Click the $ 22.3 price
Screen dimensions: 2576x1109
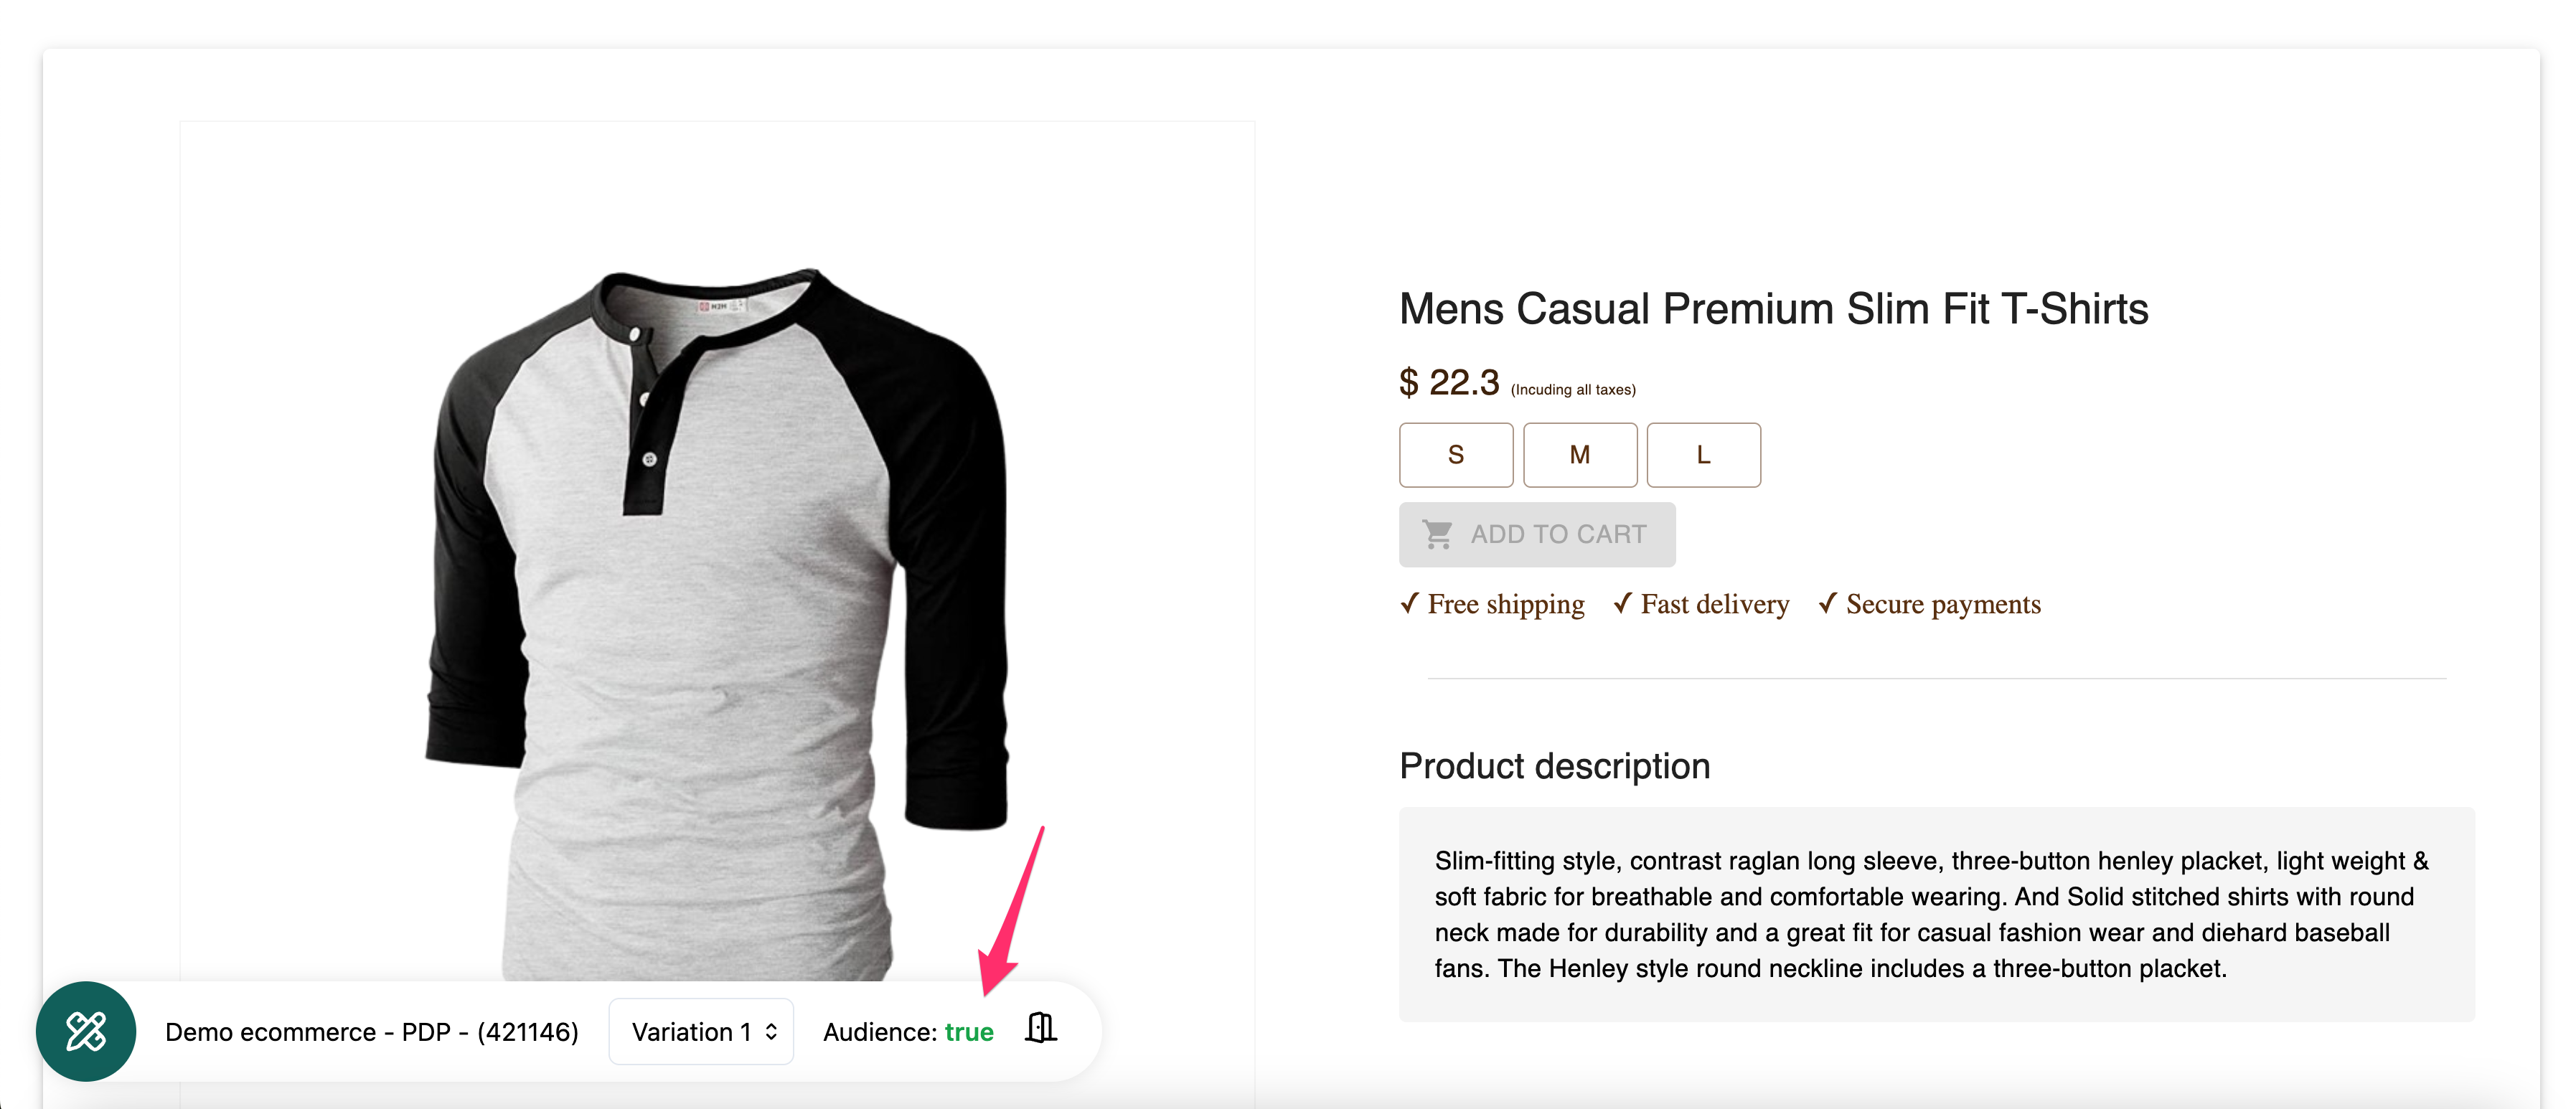pyautogui.click(x=1449, y=382)
